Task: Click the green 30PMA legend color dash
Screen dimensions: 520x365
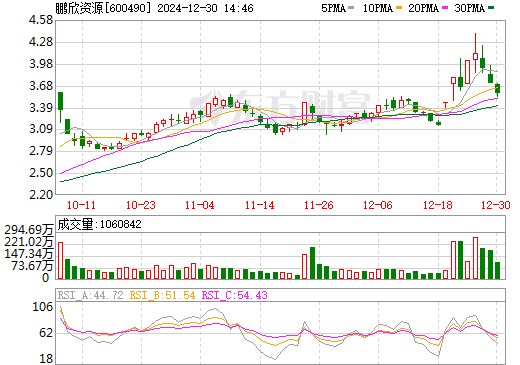Action: point(491,8)
